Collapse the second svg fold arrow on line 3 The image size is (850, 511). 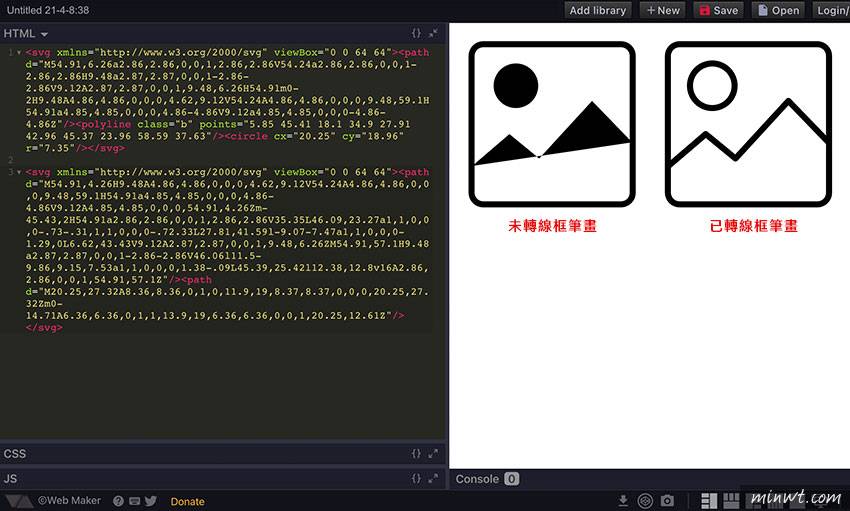pyautogui.click(x=18, y=172)
